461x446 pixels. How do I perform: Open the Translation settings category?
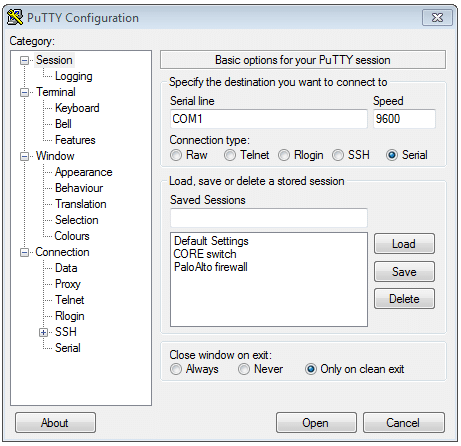coord(80,204)
